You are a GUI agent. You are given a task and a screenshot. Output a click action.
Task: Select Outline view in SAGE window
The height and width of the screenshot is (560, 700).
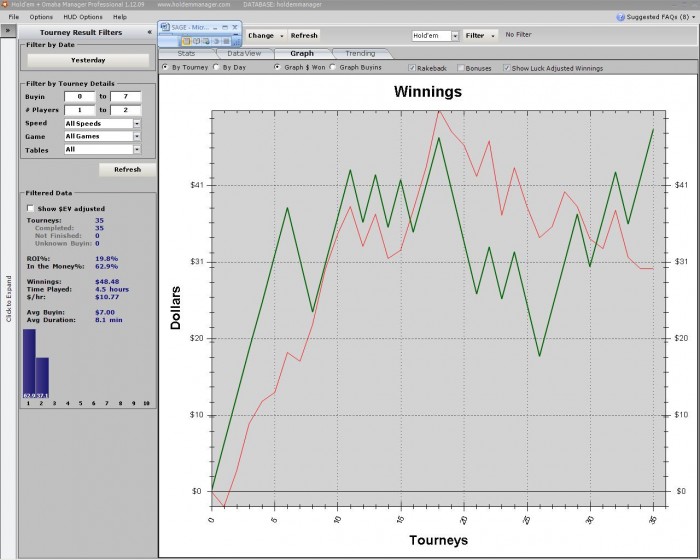pos(216,41)
